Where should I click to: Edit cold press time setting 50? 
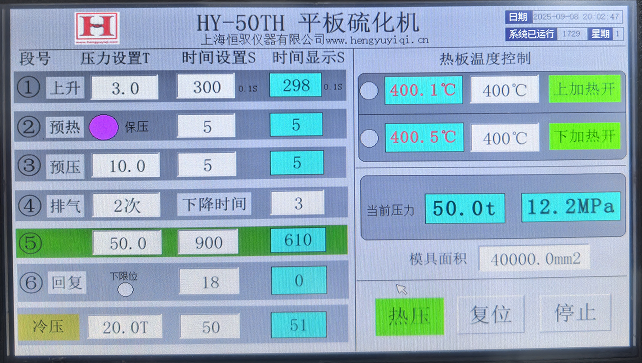pos(210,326)
